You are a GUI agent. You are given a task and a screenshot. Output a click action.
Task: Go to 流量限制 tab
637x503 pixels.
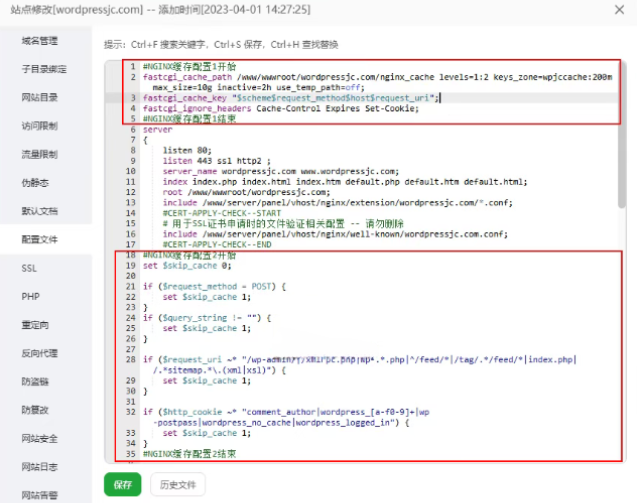click(x=41, y=155)
